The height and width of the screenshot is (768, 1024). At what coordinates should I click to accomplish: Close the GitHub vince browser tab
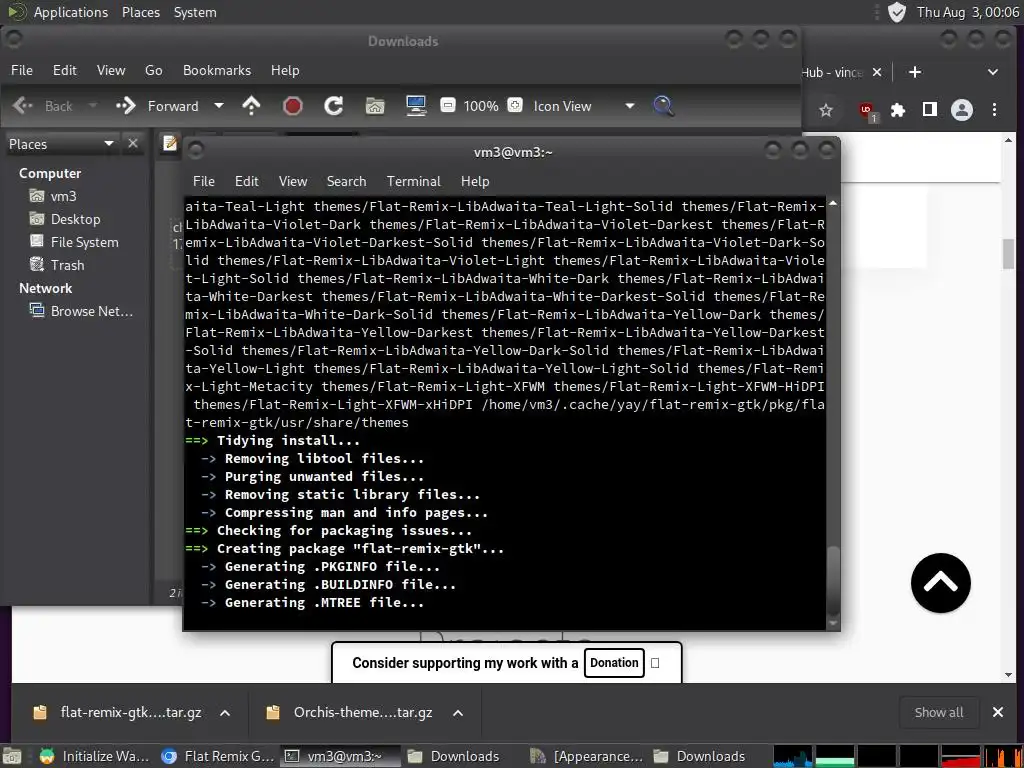point(877,72)
